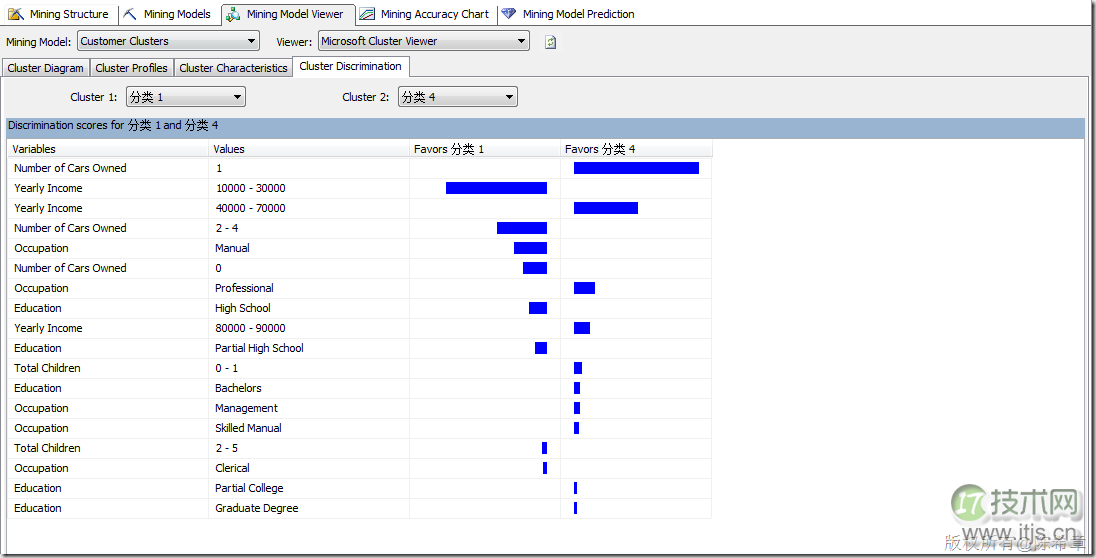Open the Cluster 2 dropdown

coord(509,97)
